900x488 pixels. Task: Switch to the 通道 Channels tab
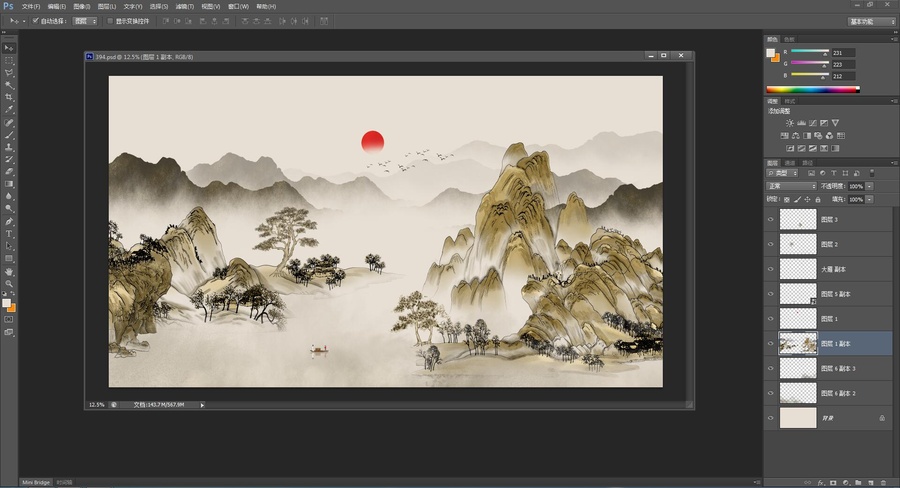click(x=790, y=163)
